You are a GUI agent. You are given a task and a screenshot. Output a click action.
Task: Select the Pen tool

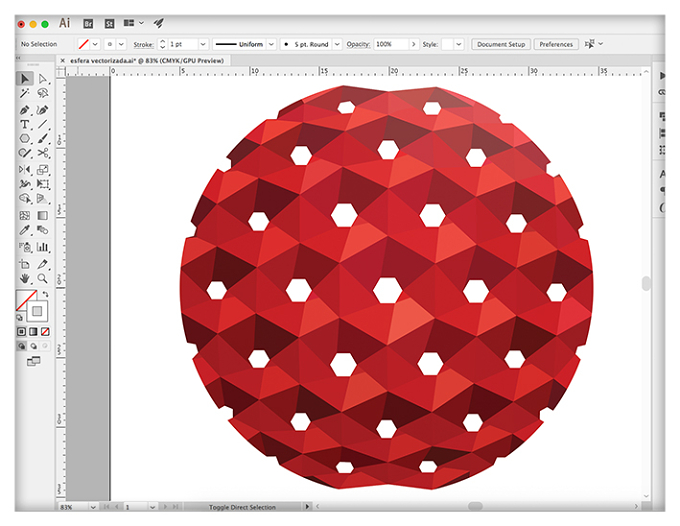(25, 110)
